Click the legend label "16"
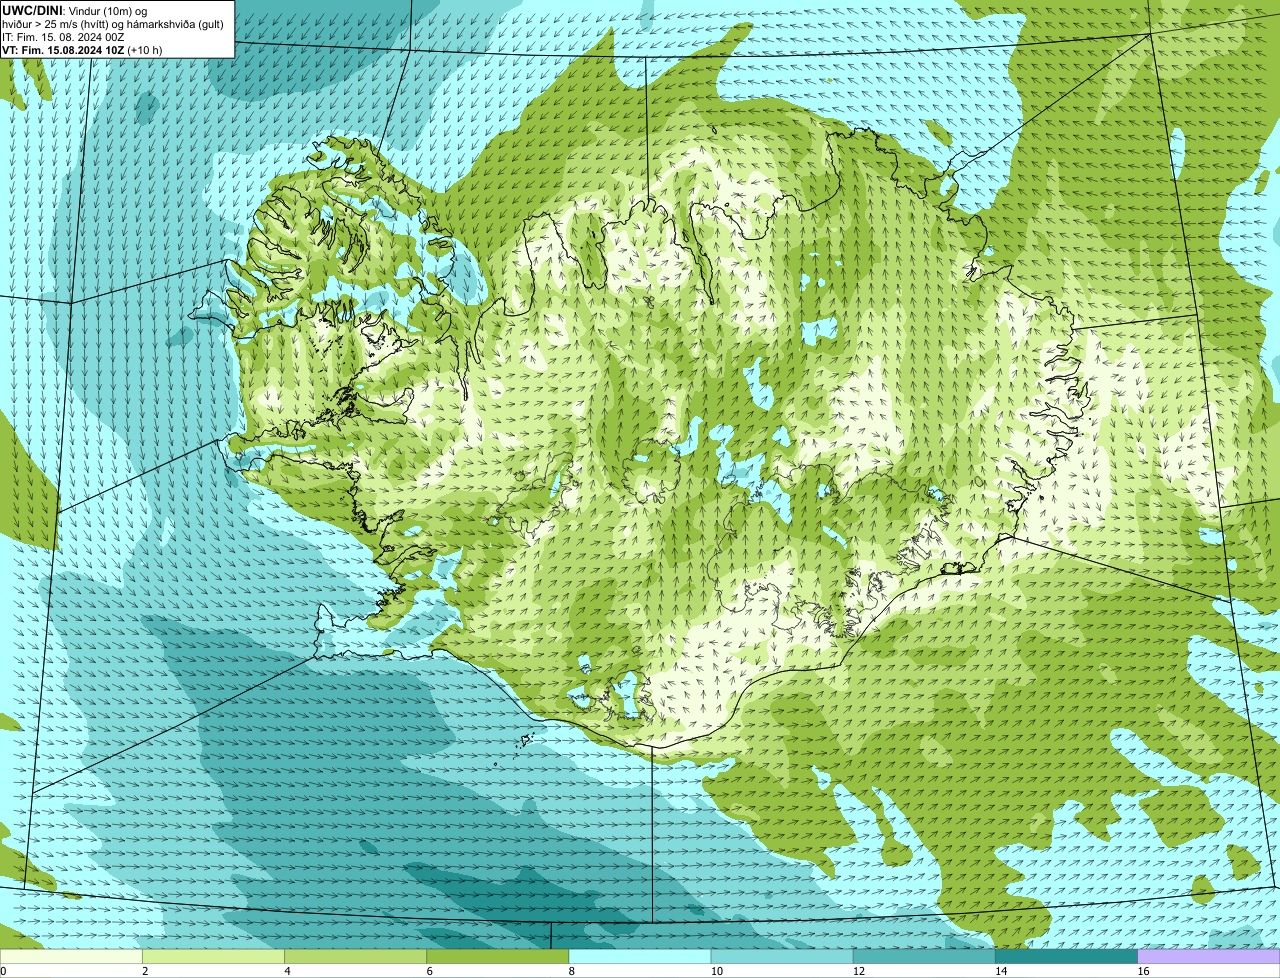The width and height of the screenshot is (1280, 978). 1143,971
